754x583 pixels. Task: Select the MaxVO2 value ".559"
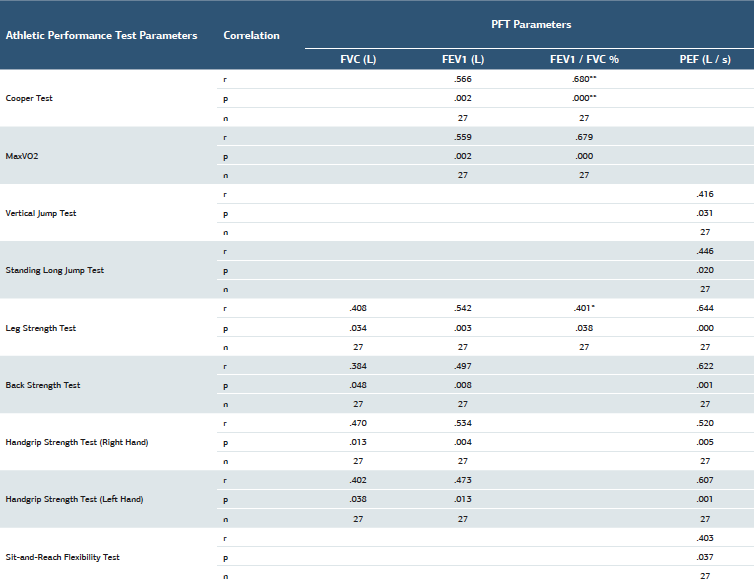pyautogui.click(x=463, y=137)
